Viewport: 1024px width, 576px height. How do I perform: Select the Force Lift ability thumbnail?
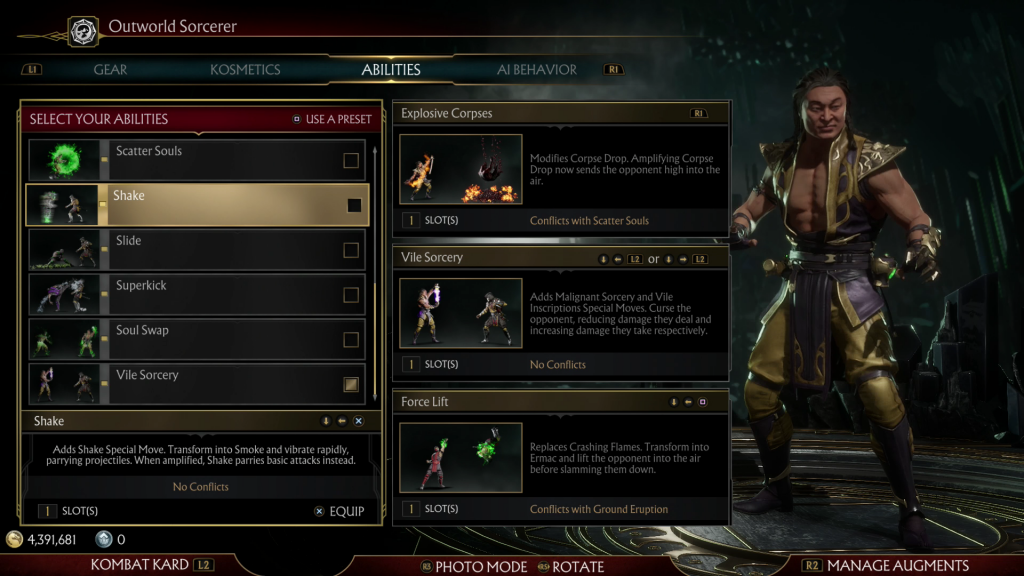click(461, 457)
